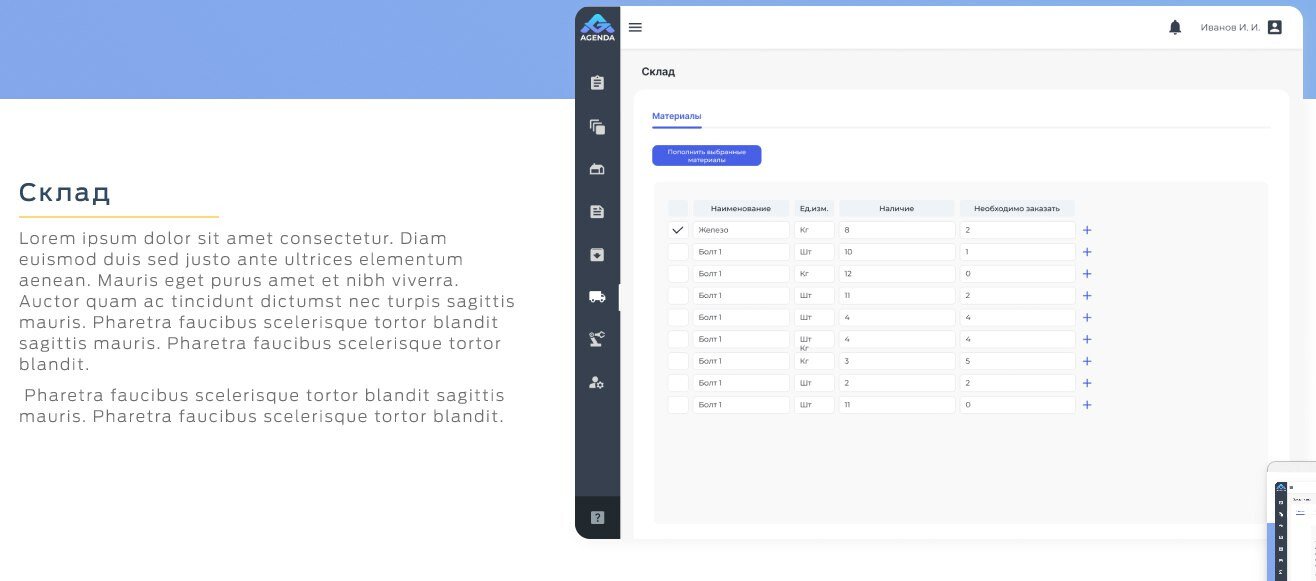
Task: Click the Наличие field containing 12
Action: click(896, 274)
